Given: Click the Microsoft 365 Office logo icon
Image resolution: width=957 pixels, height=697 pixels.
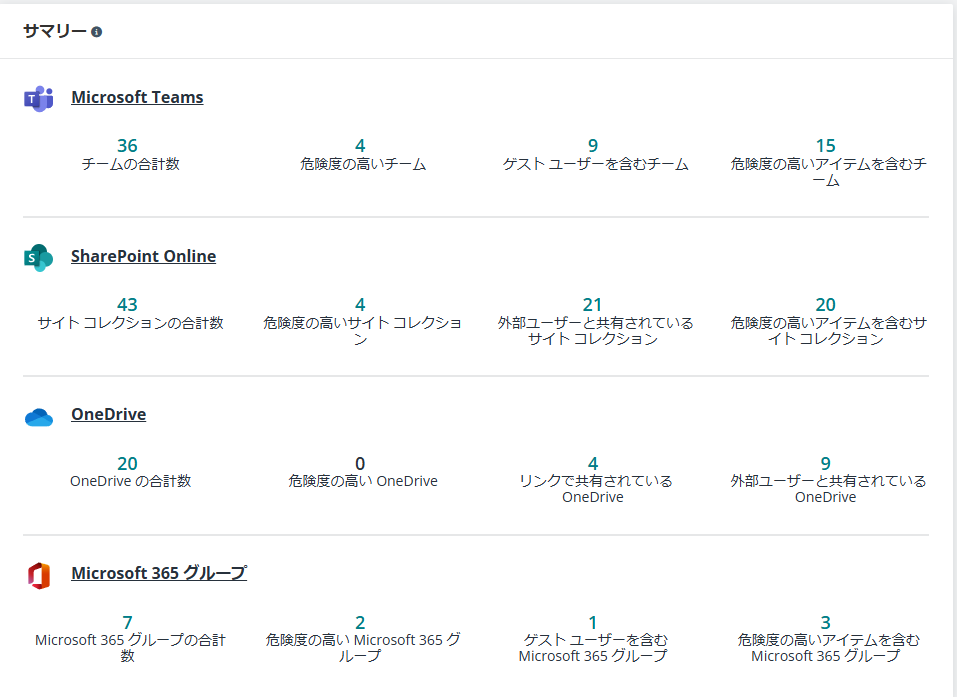Looking at the screenshot, I should [x=38, y=576].
